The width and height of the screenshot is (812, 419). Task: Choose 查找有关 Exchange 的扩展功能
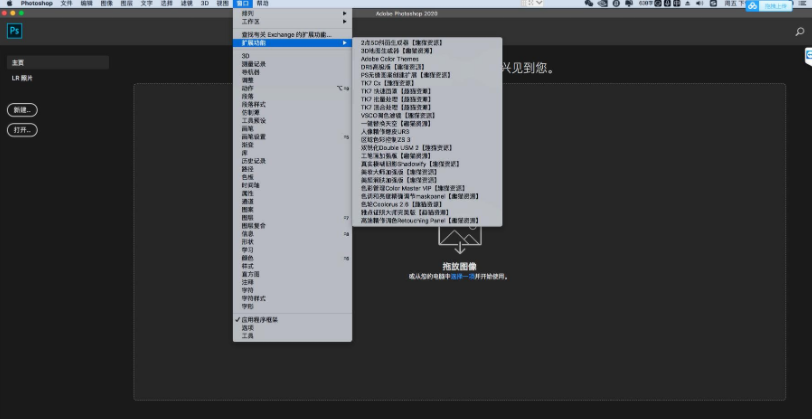pos(292,35)
